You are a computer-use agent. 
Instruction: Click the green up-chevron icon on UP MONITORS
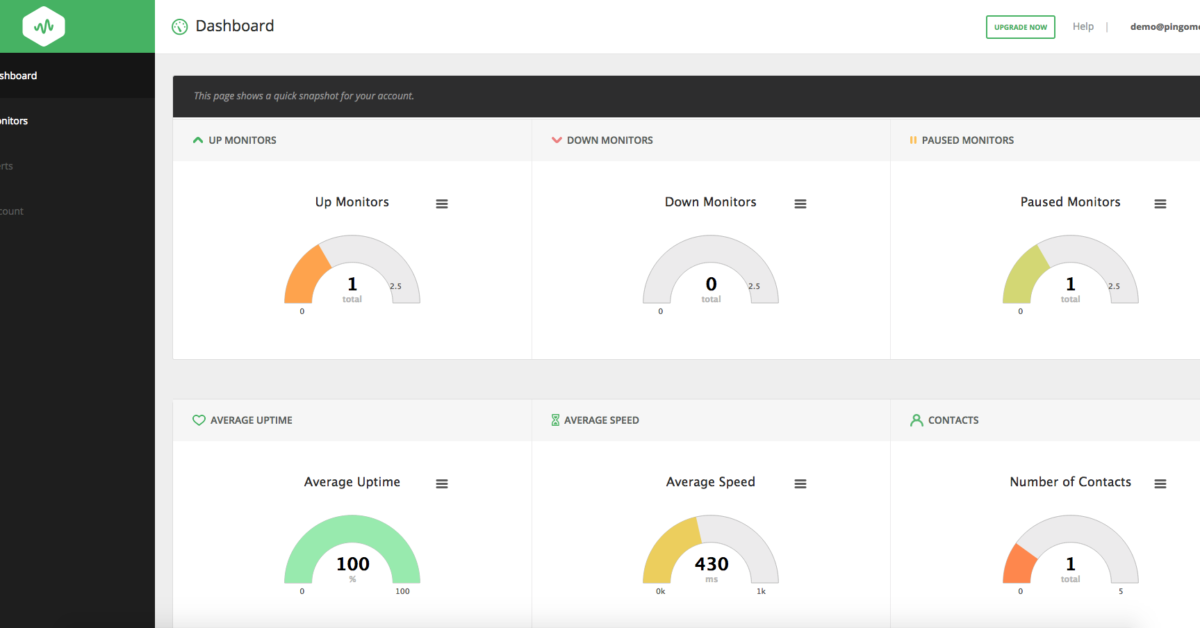tap(197, 140)
